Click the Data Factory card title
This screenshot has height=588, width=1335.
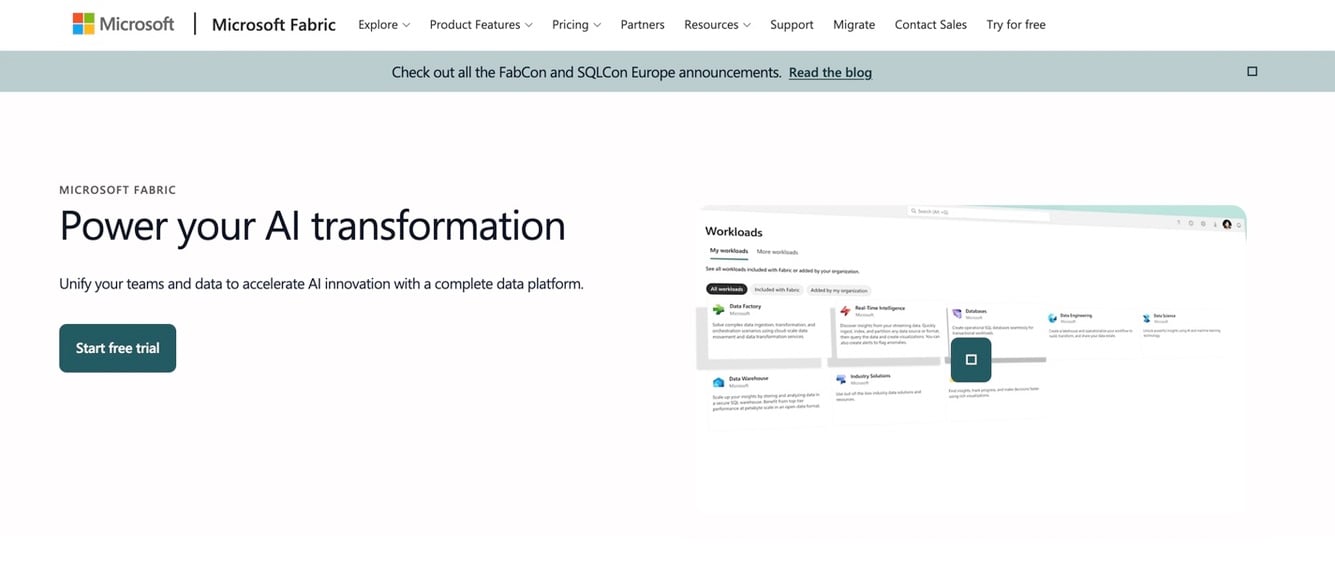745,307
